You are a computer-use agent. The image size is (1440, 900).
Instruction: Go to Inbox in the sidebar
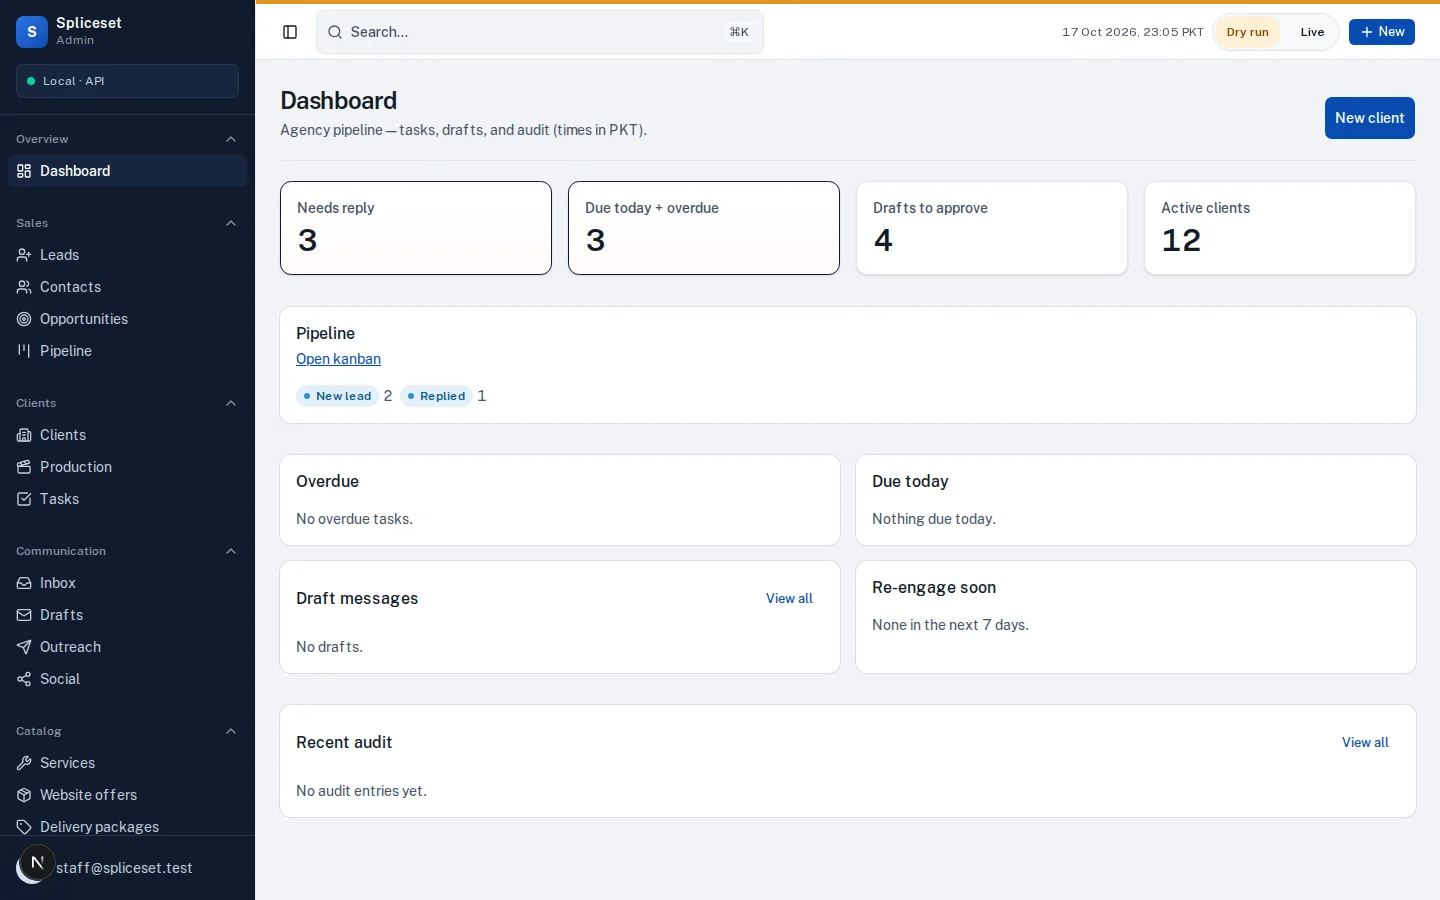tap(127, 583)
